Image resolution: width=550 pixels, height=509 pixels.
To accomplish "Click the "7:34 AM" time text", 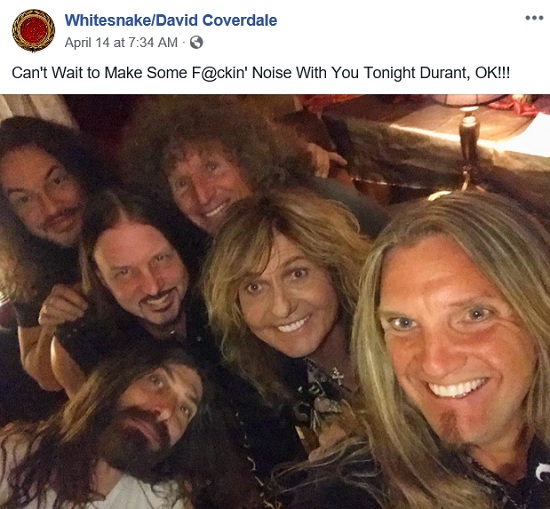I will click(x=153, y=42).
